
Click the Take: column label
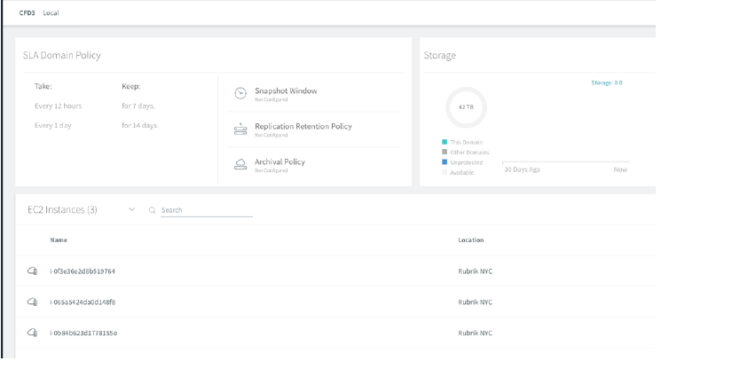coord(43,86)
